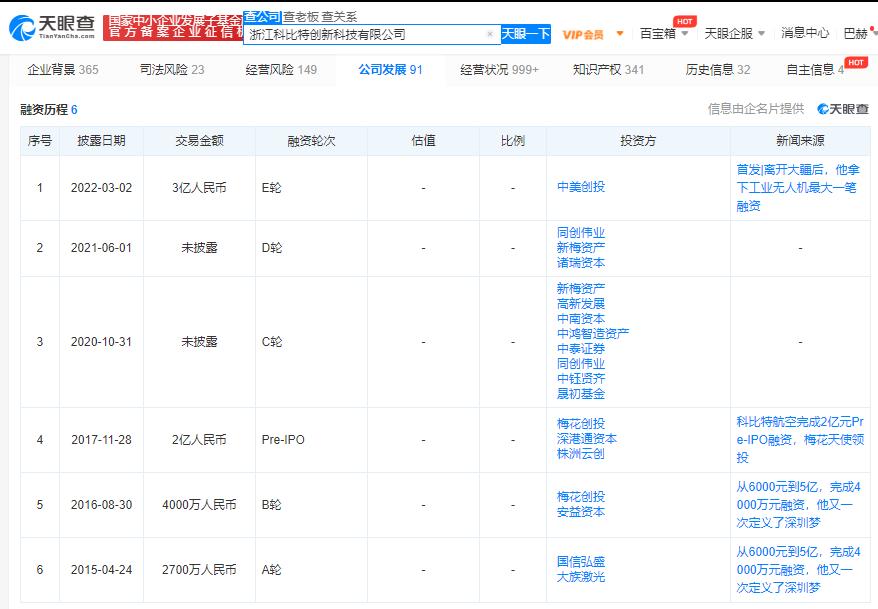Click the 融资历程 section heading
The height and width of the screenshot is (609, 878).
(x=49, y=109)
